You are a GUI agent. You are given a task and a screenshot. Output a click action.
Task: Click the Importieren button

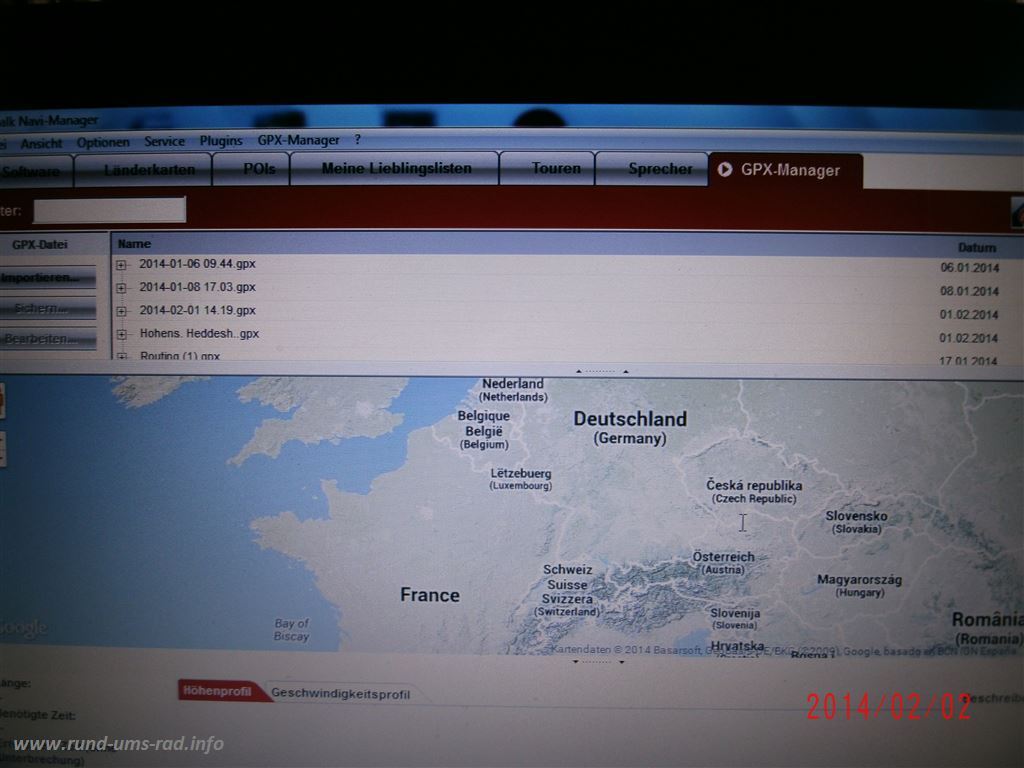[46, 277]
